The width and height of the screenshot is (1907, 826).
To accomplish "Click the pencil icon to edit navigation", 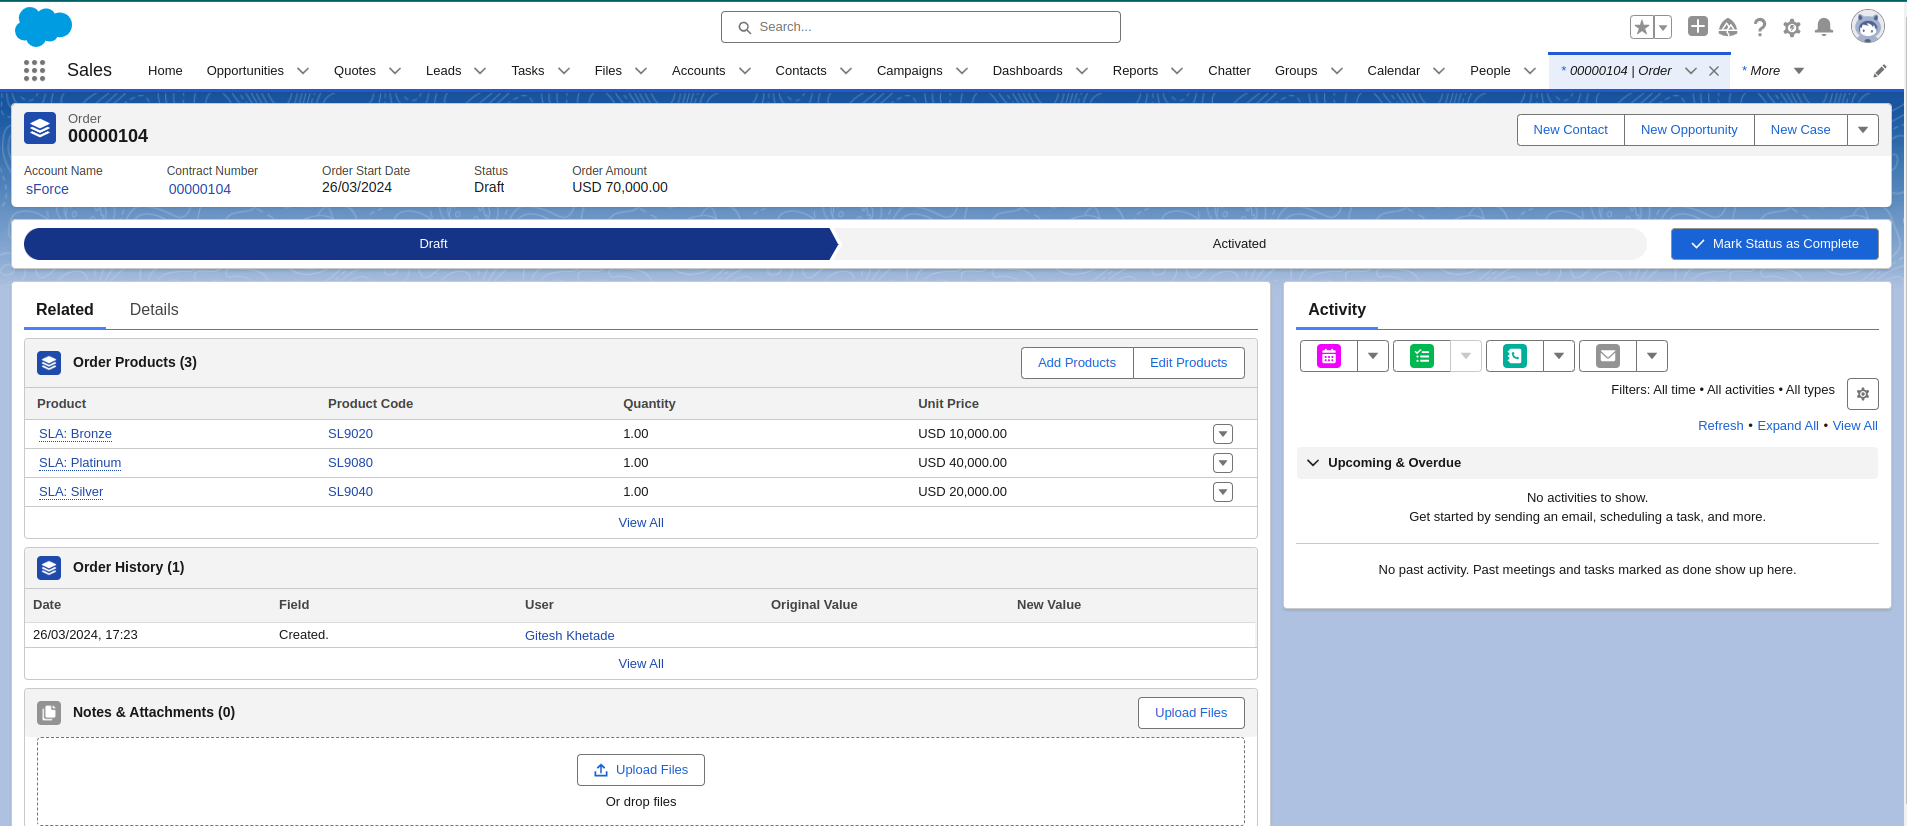I will 1880,71.
